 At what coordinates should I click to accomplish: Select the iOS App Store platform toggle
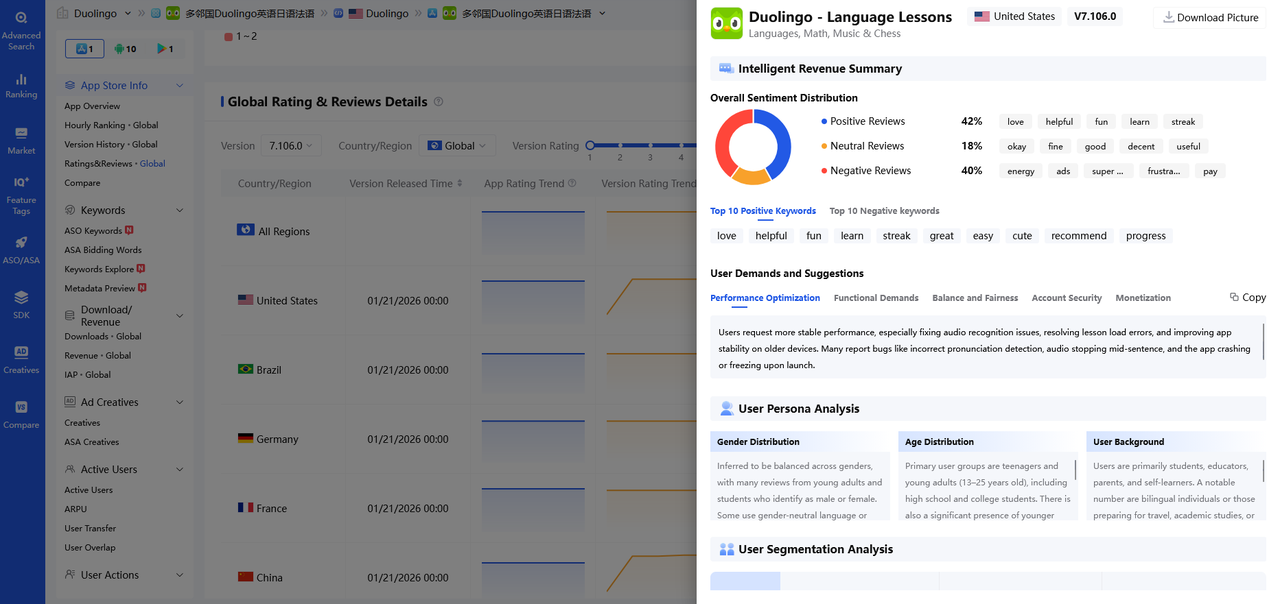tap(84, 49)
